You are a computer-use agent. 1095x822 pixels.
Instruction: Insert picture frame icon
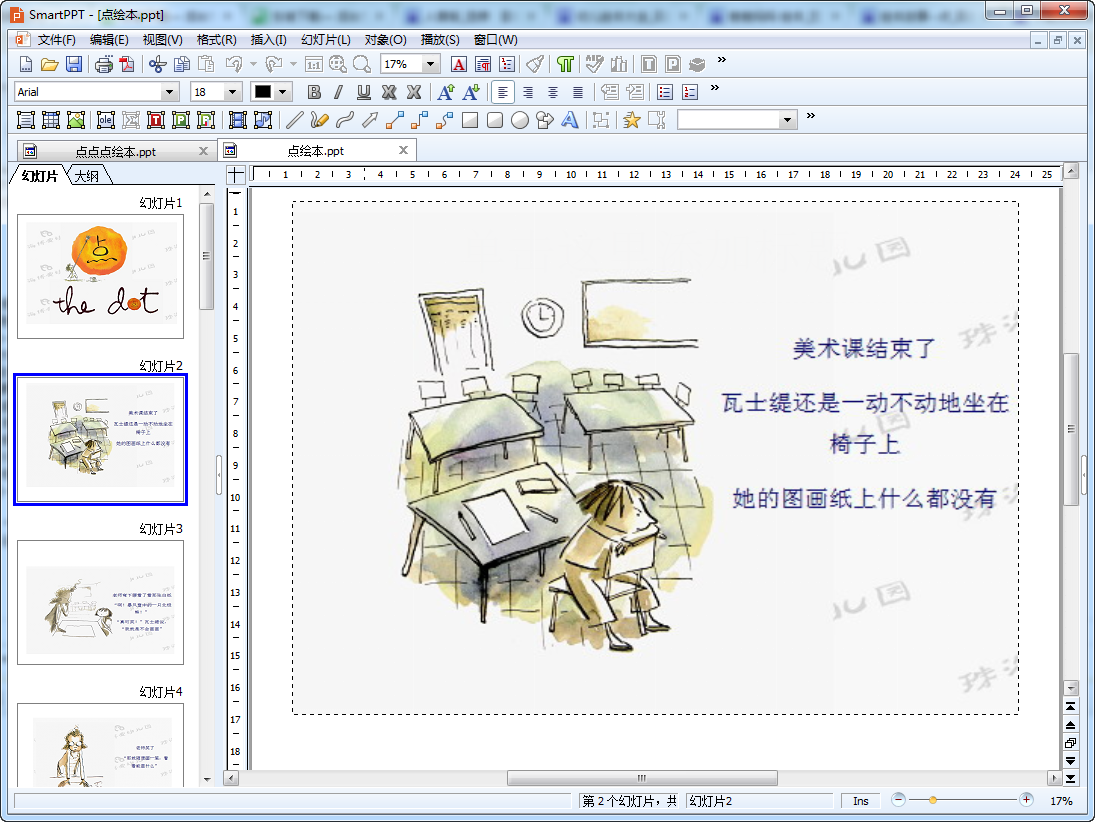click(76, 120)
